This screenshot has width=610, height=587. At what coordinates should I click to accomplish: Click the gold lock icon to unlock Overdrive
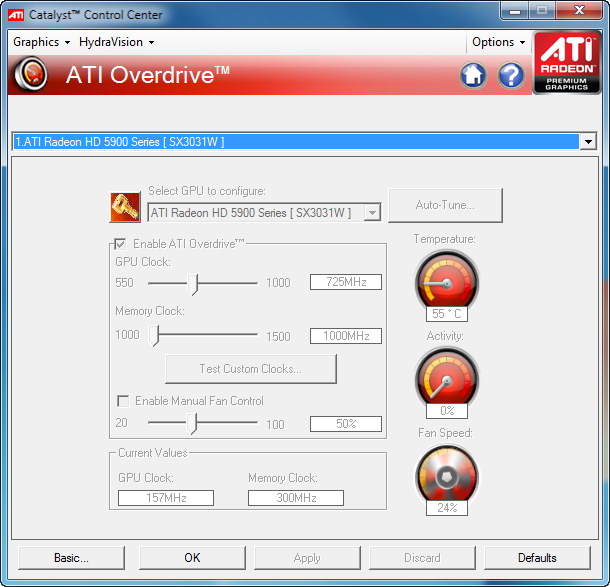[x=125, y=207]
